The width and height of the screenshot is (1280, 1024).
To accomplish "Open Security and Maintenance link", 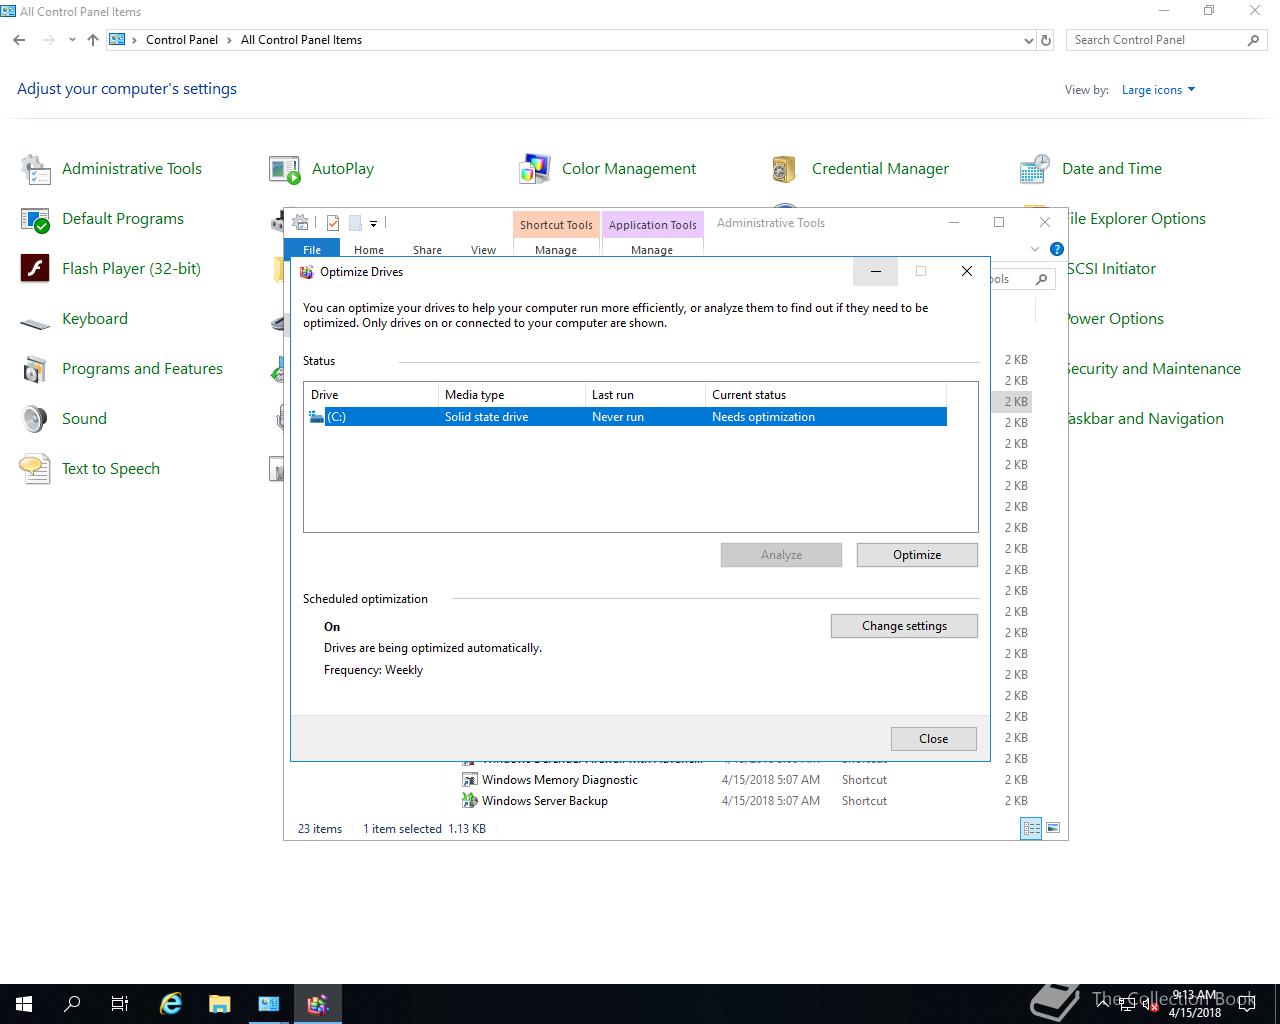I will point(1152,369).
